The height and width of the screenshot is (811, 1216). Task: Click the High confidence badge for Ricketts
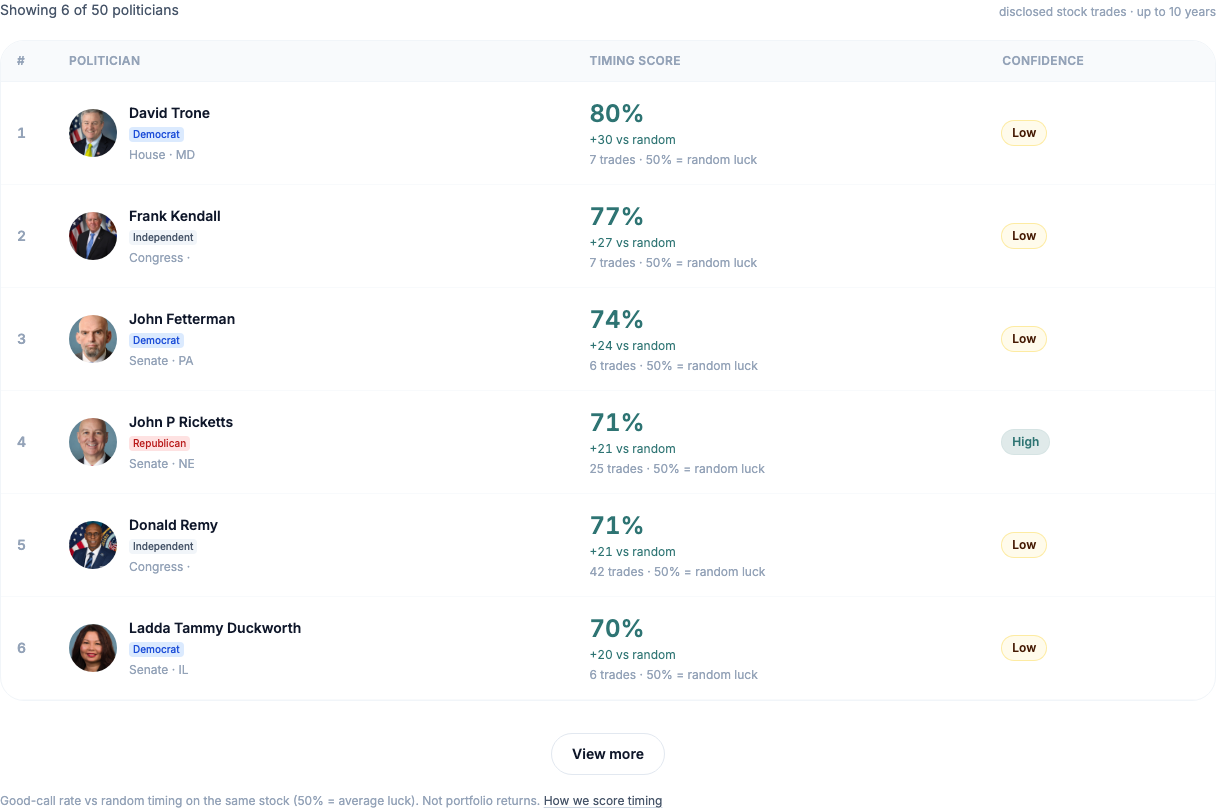point(1025,442)
